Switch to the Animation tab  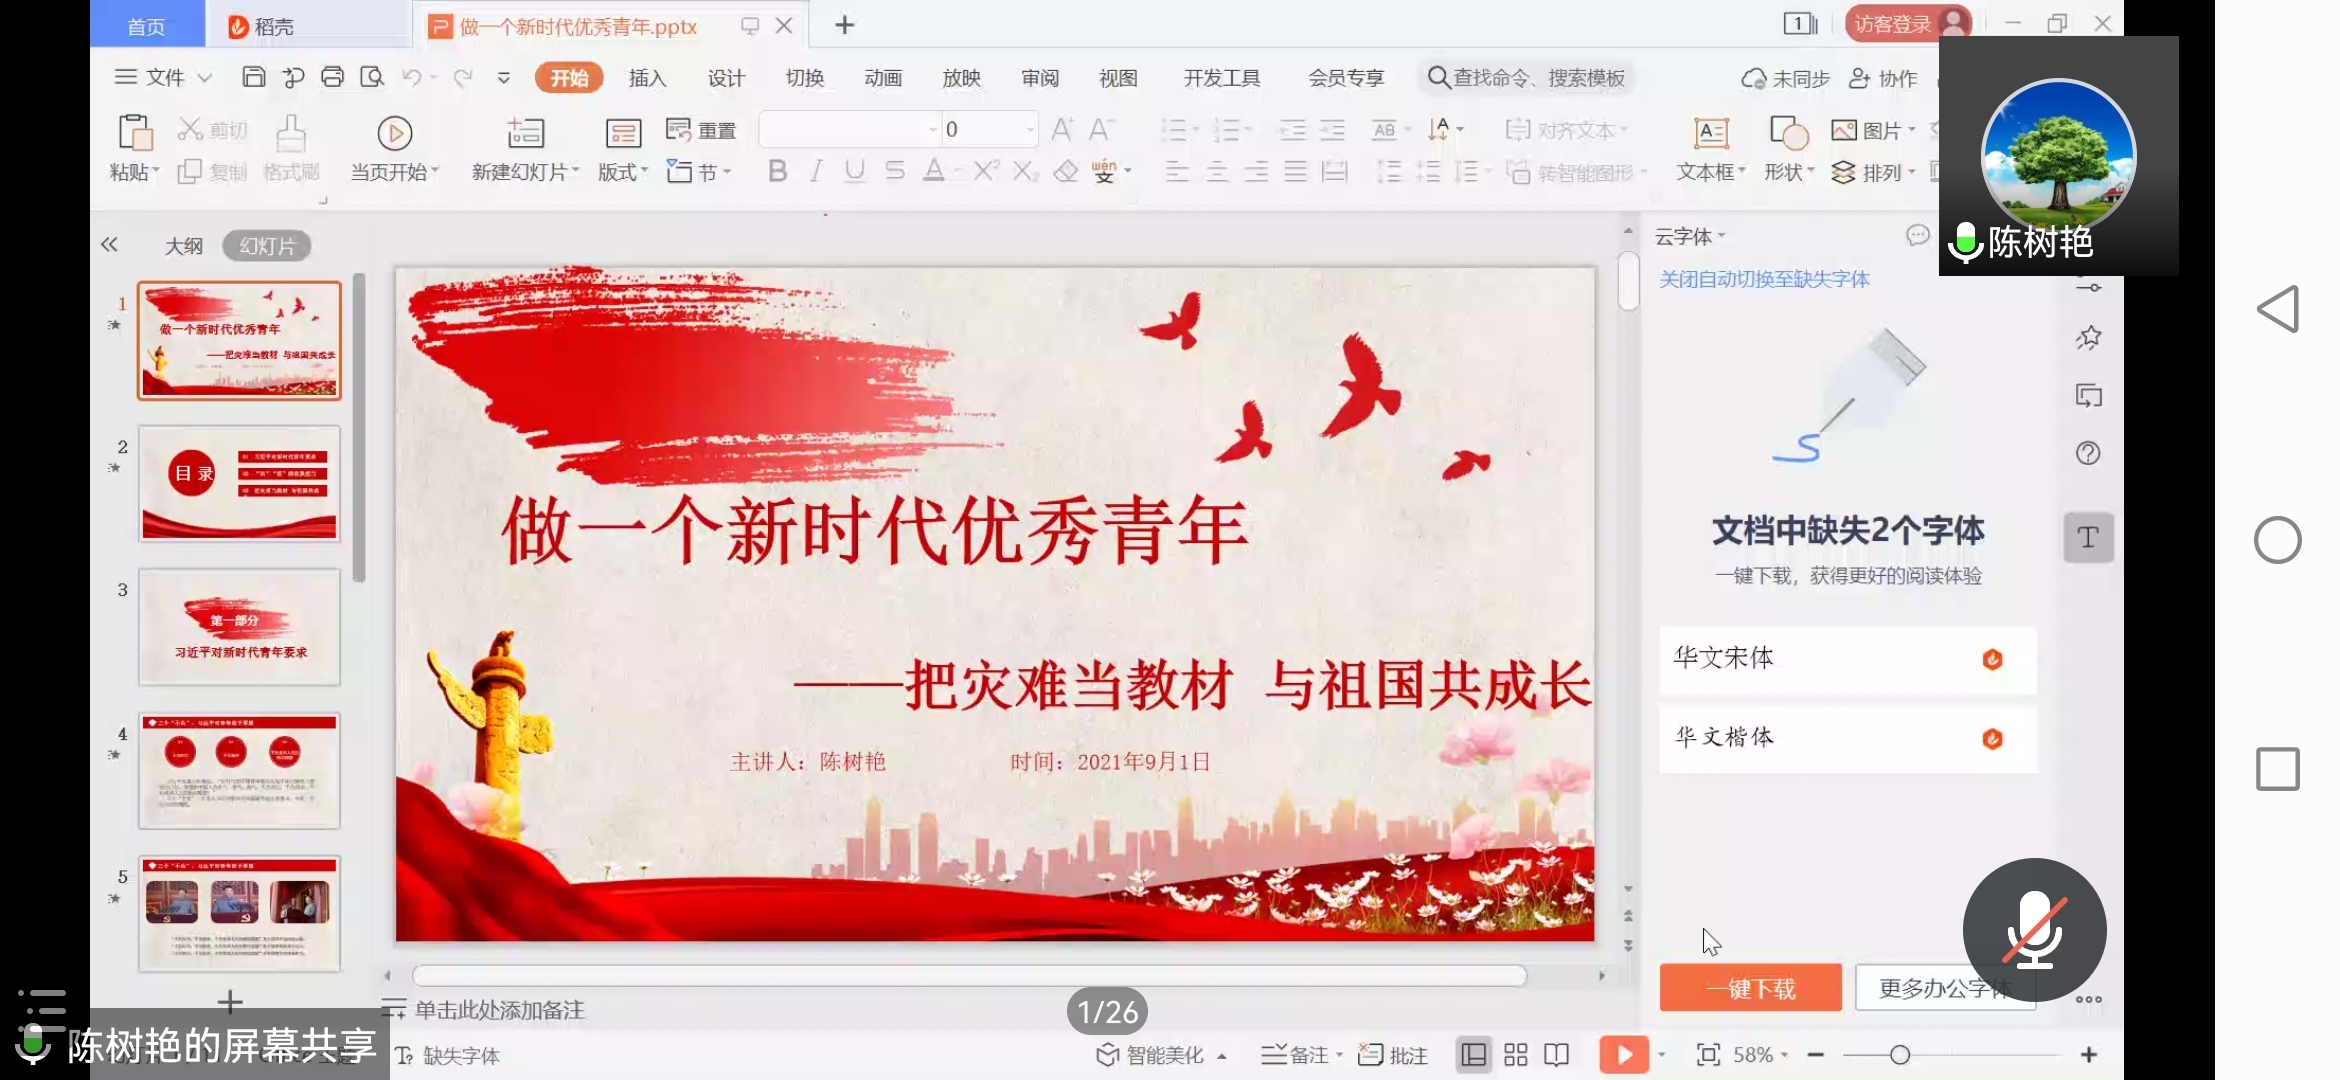click(883, 78)
